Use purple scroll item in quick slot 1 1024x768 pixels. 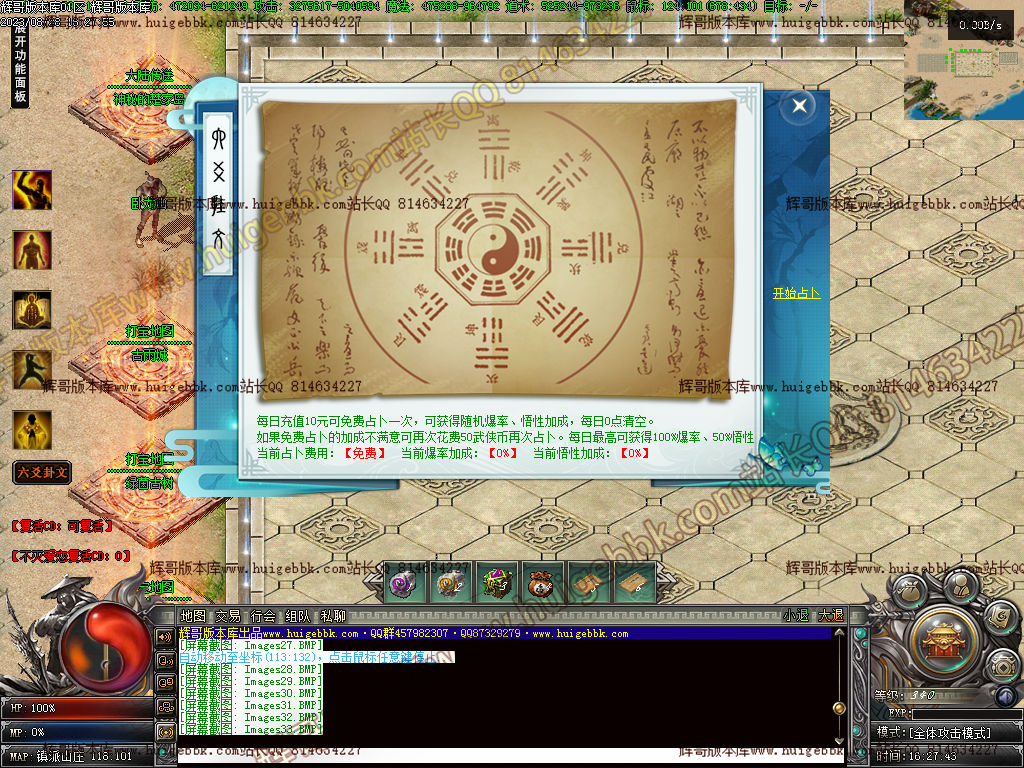[x=403, y=583]
